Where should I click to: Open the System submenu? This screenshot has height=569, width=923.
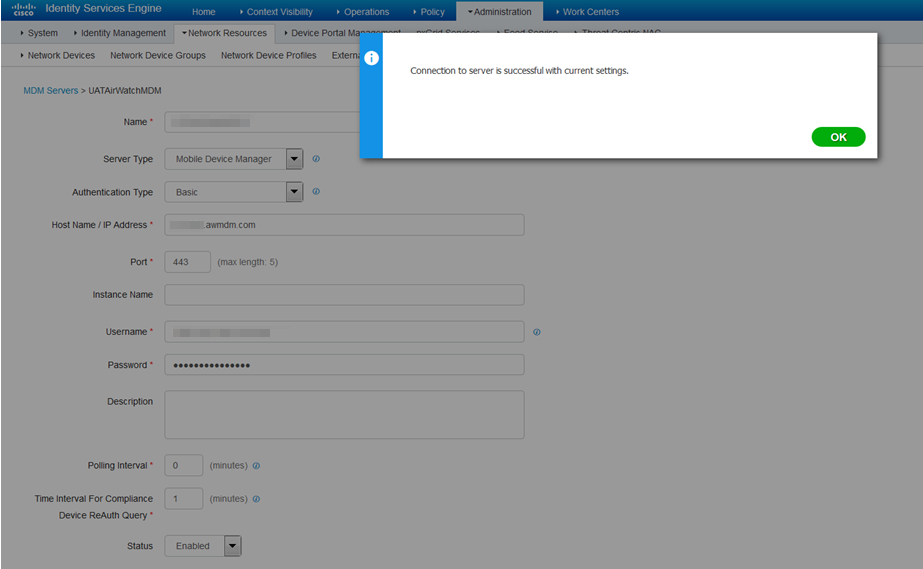pos(39,33)
